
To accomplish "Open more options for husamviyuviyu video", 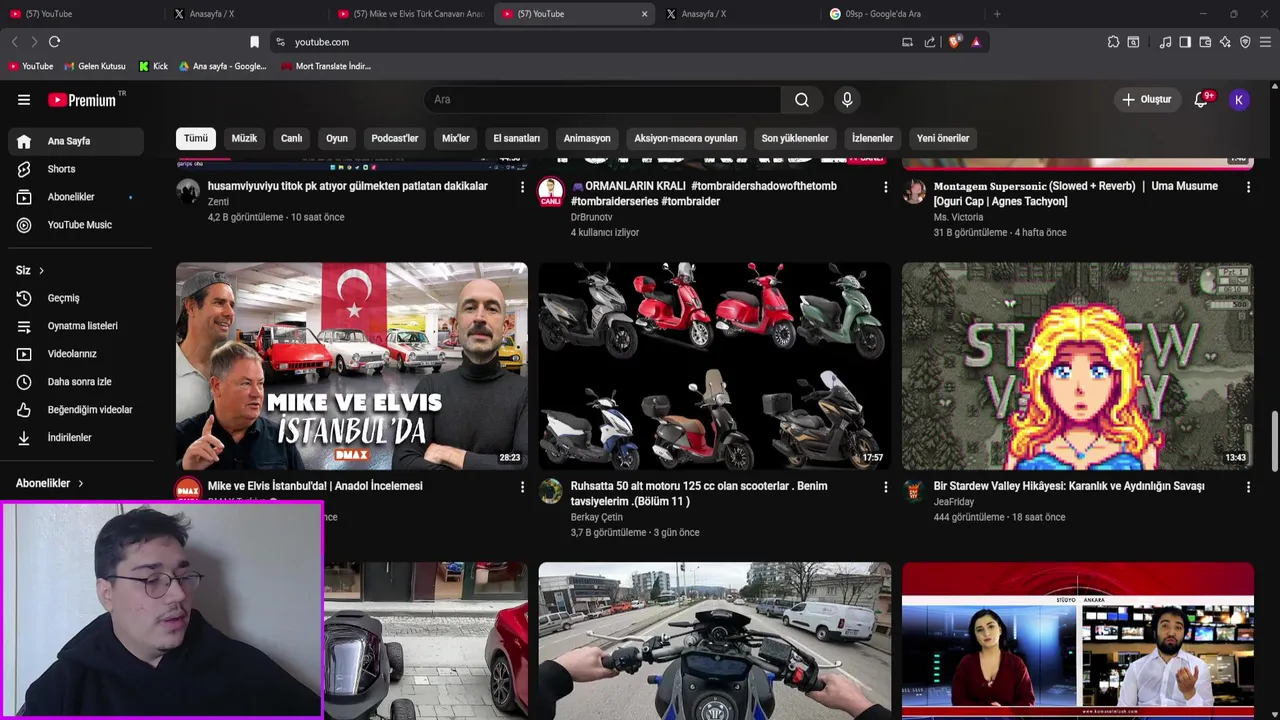I will click(522, 187).
